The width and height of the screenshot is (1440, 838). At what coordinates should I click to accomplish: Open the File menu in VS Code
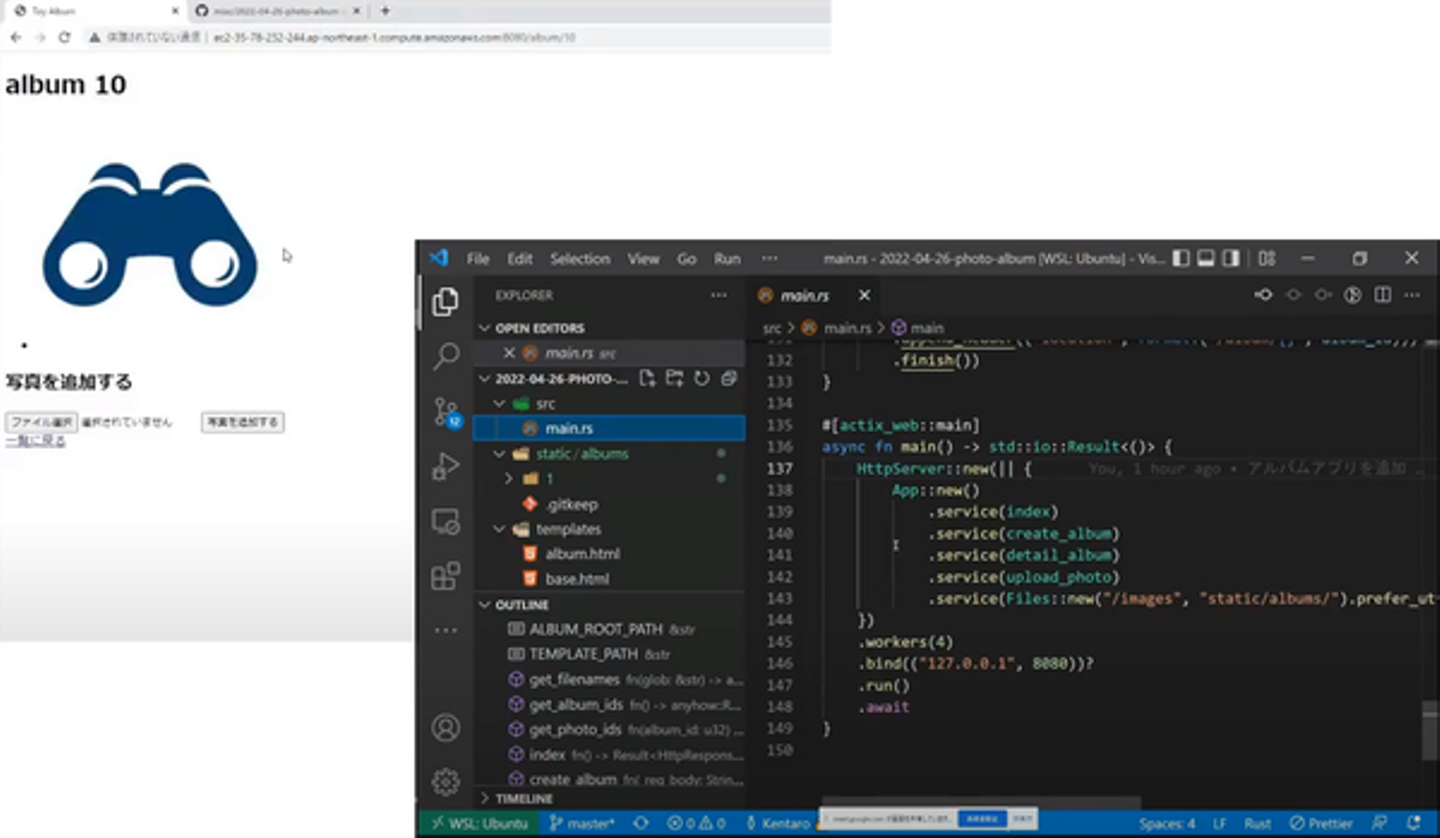[x=478, y=258]
